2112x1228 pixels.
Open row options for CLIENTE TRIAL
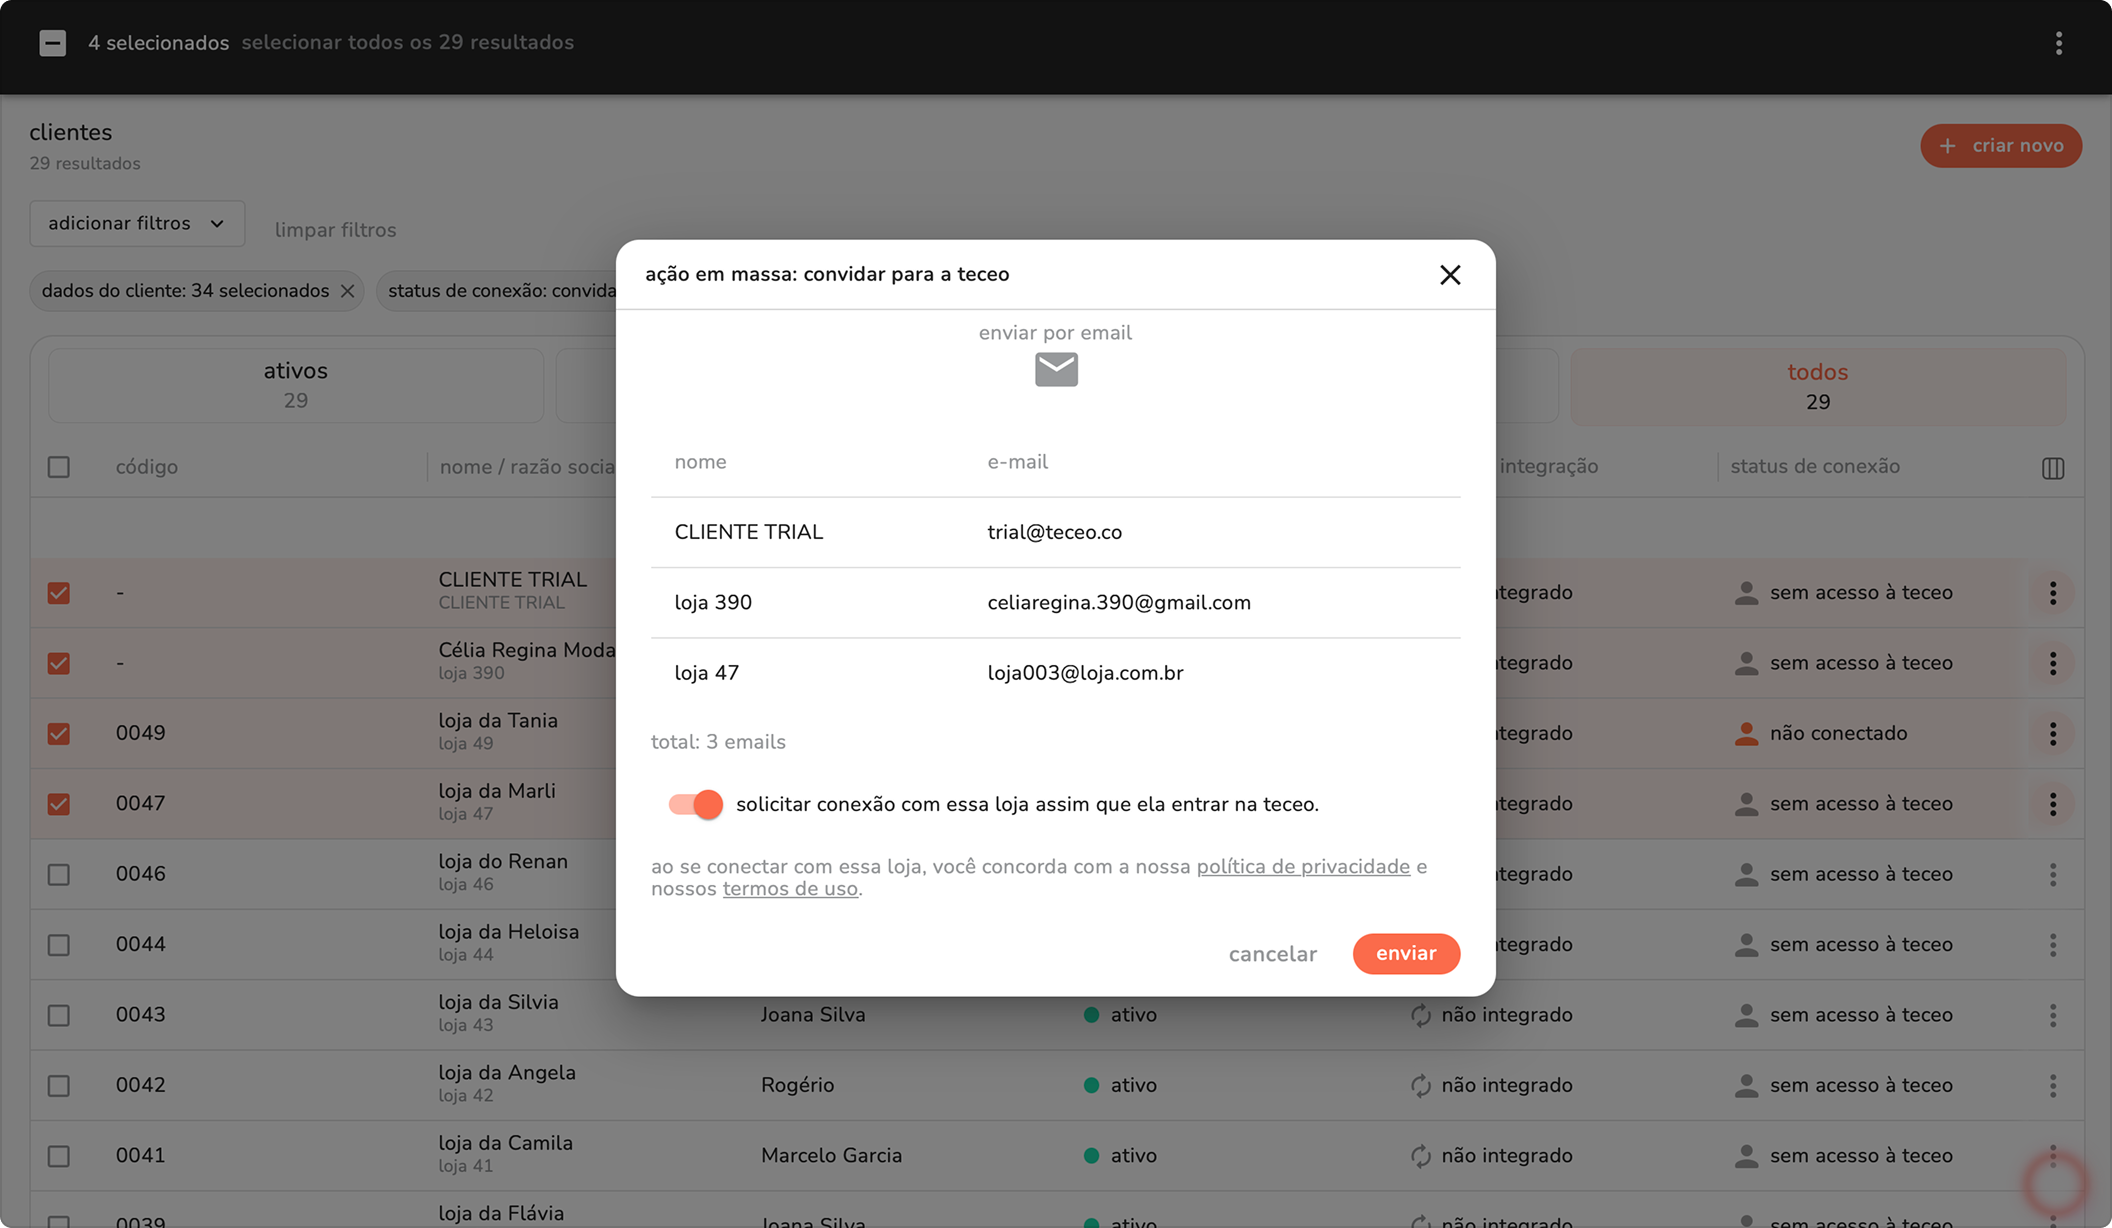pyautogui.click(x=2052, y=593)
